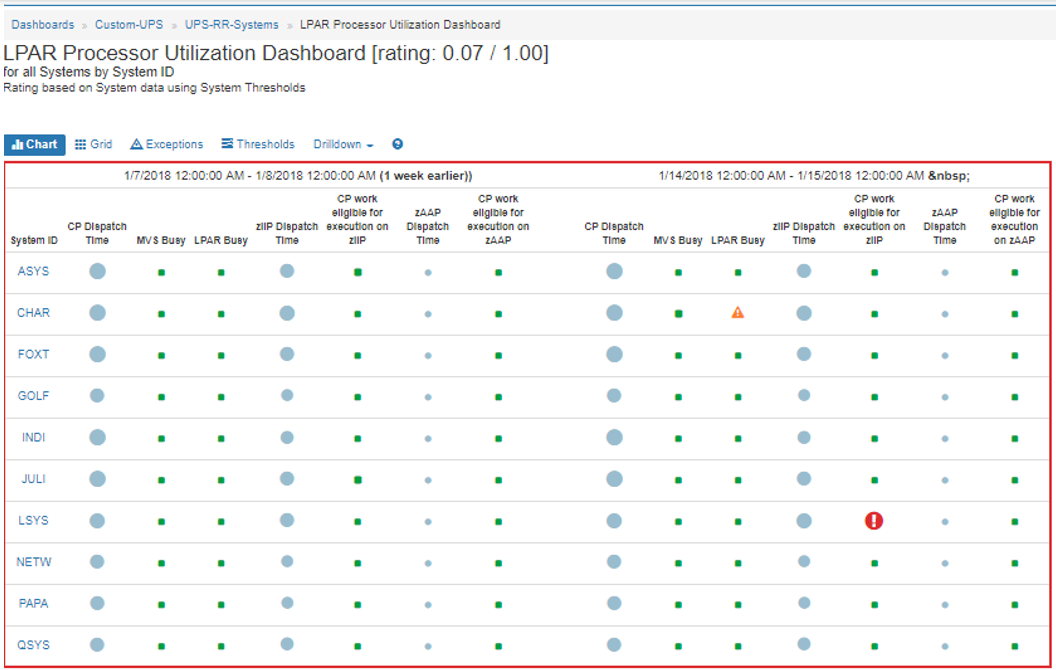This screenshot has width=1056, height=670.
Task: Click CHAR MVS Busy green square, 1/14/2018 period
Action: coord(678,314)
